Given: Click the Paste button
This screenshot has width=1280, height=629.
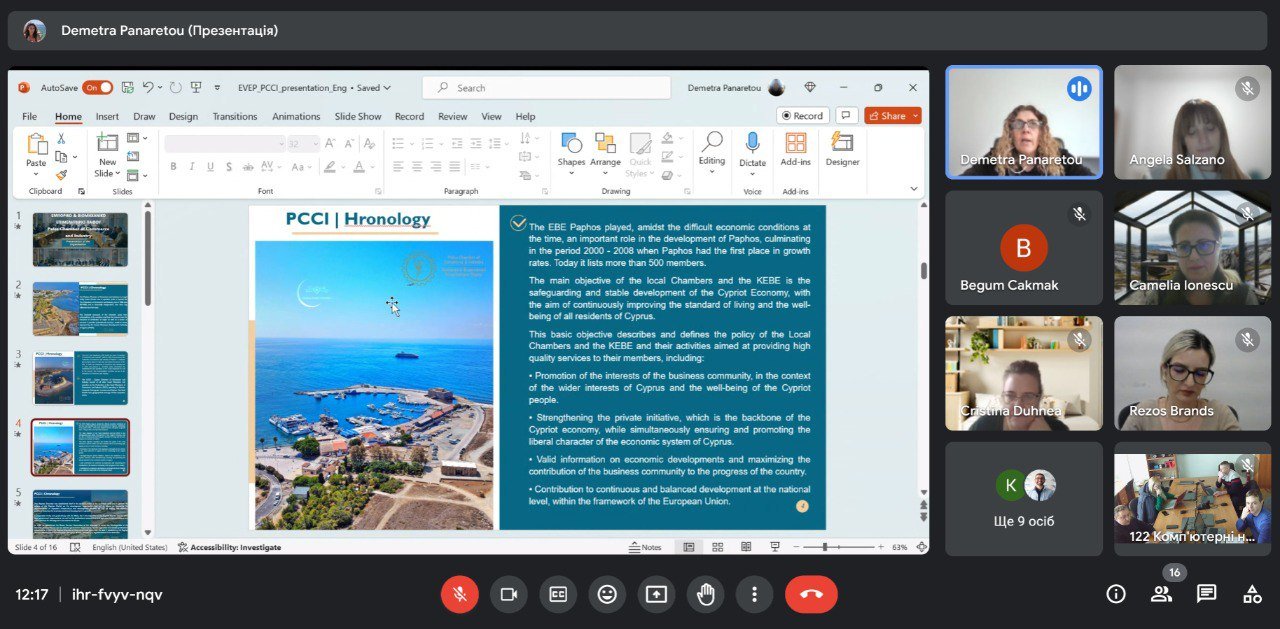Looking at the screenshot, I should click(x=36, y=152).
